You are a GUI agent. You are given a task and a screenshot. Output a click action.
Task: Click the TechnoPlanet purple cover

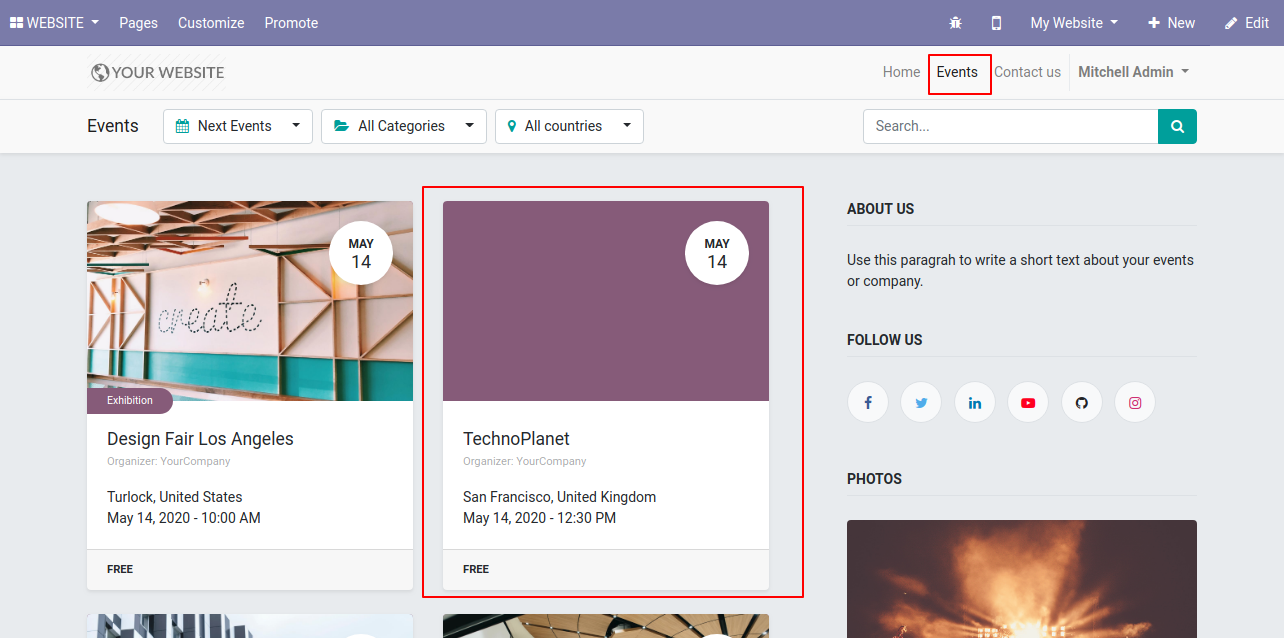[606, 301]
